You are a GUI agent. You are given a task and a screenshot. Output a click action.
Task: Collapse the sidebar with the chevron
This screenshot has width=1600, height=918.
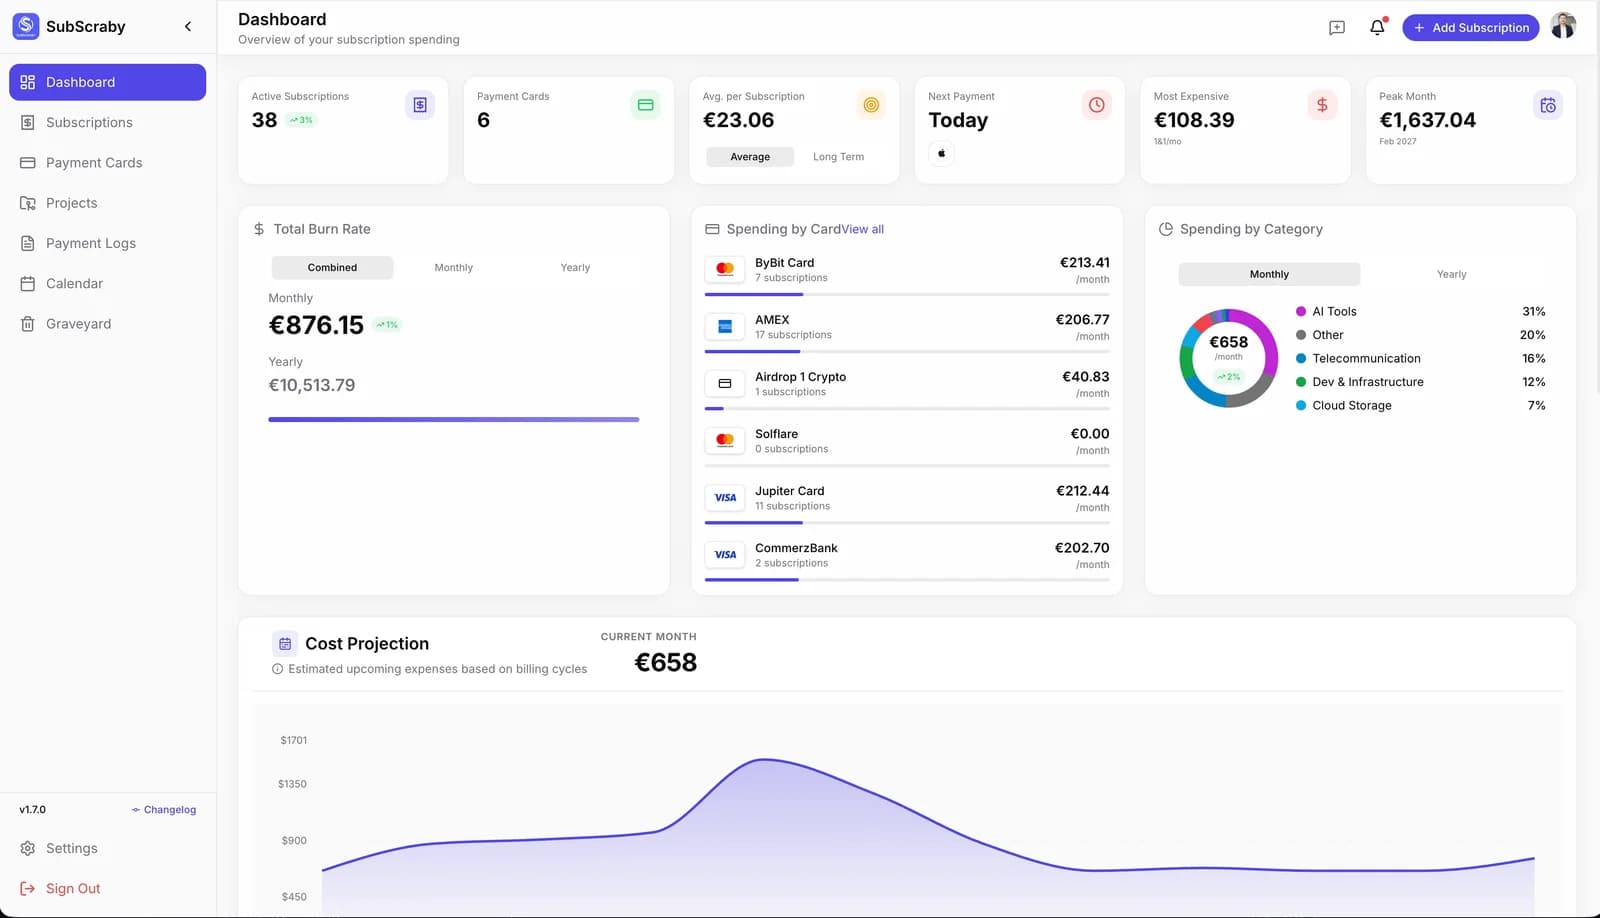pos(188,27)
